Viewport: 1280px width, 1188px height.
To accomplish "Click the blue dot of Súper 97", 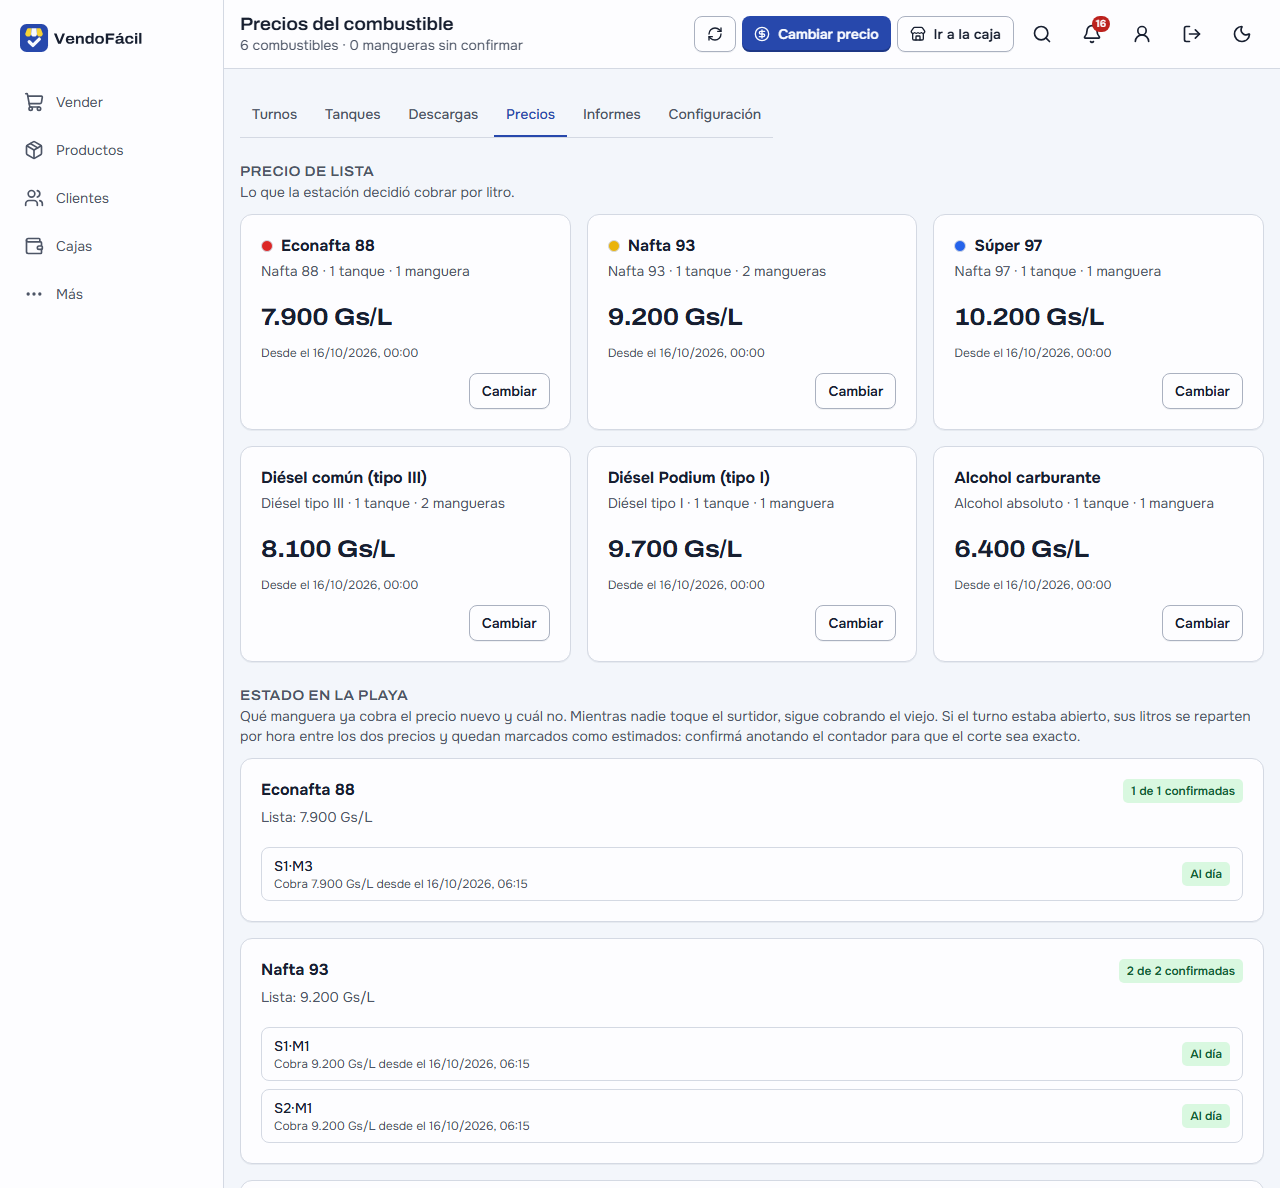I will (960, 246).
